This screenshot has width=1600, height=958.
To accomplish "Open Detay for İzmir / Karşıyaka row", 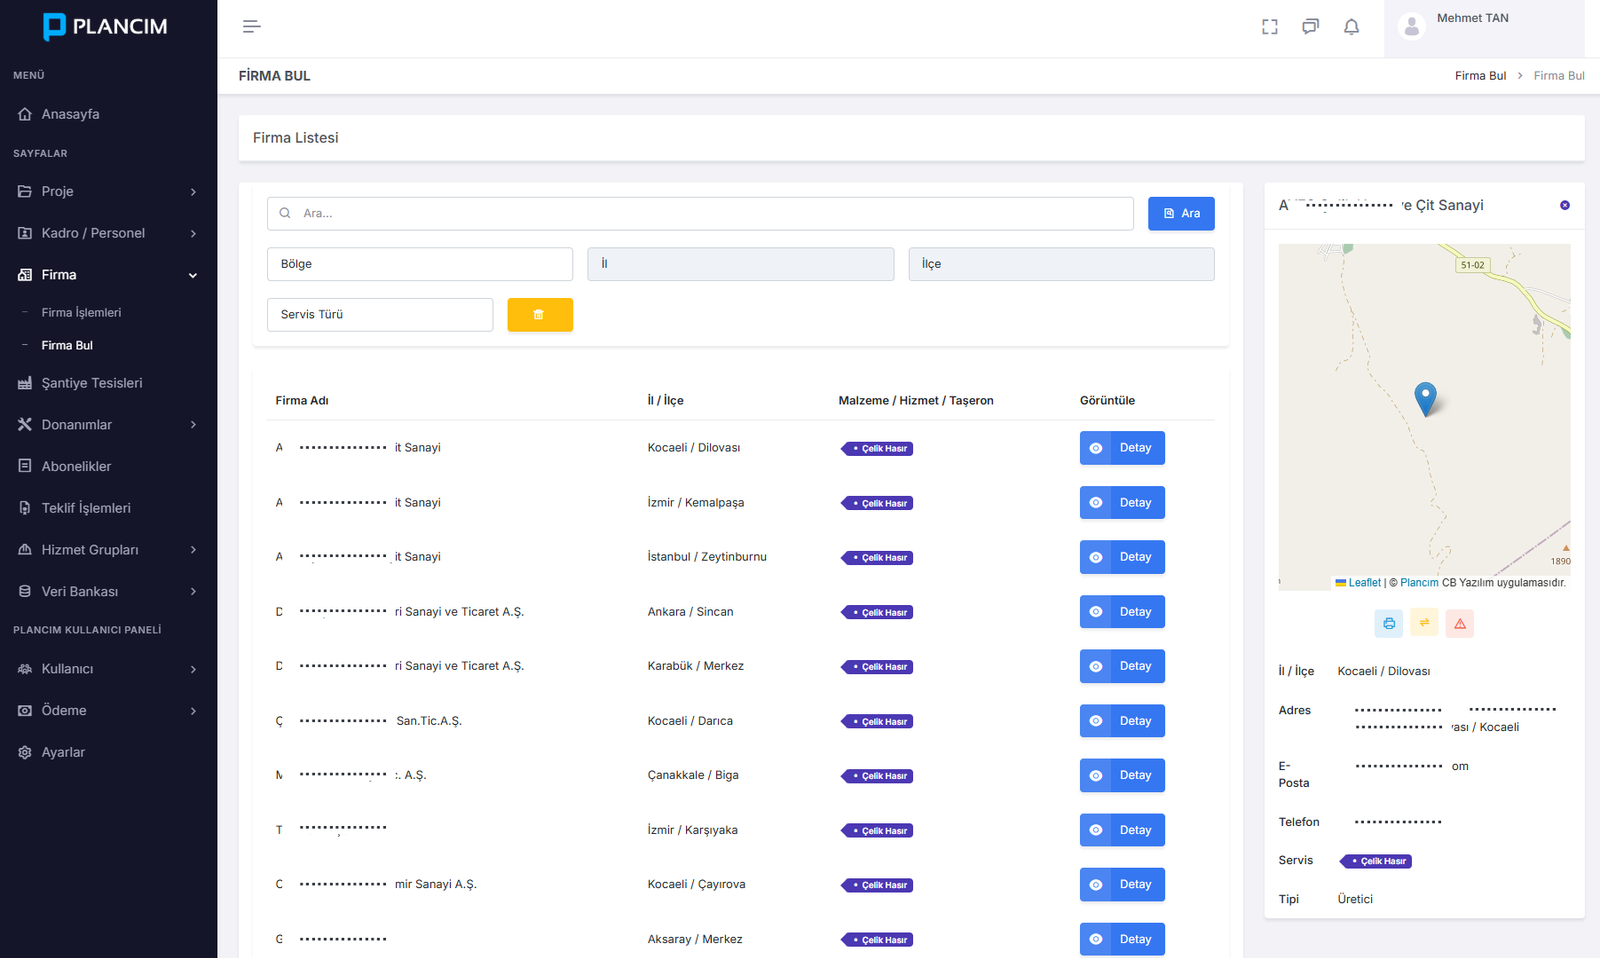I will (1122, 830).
